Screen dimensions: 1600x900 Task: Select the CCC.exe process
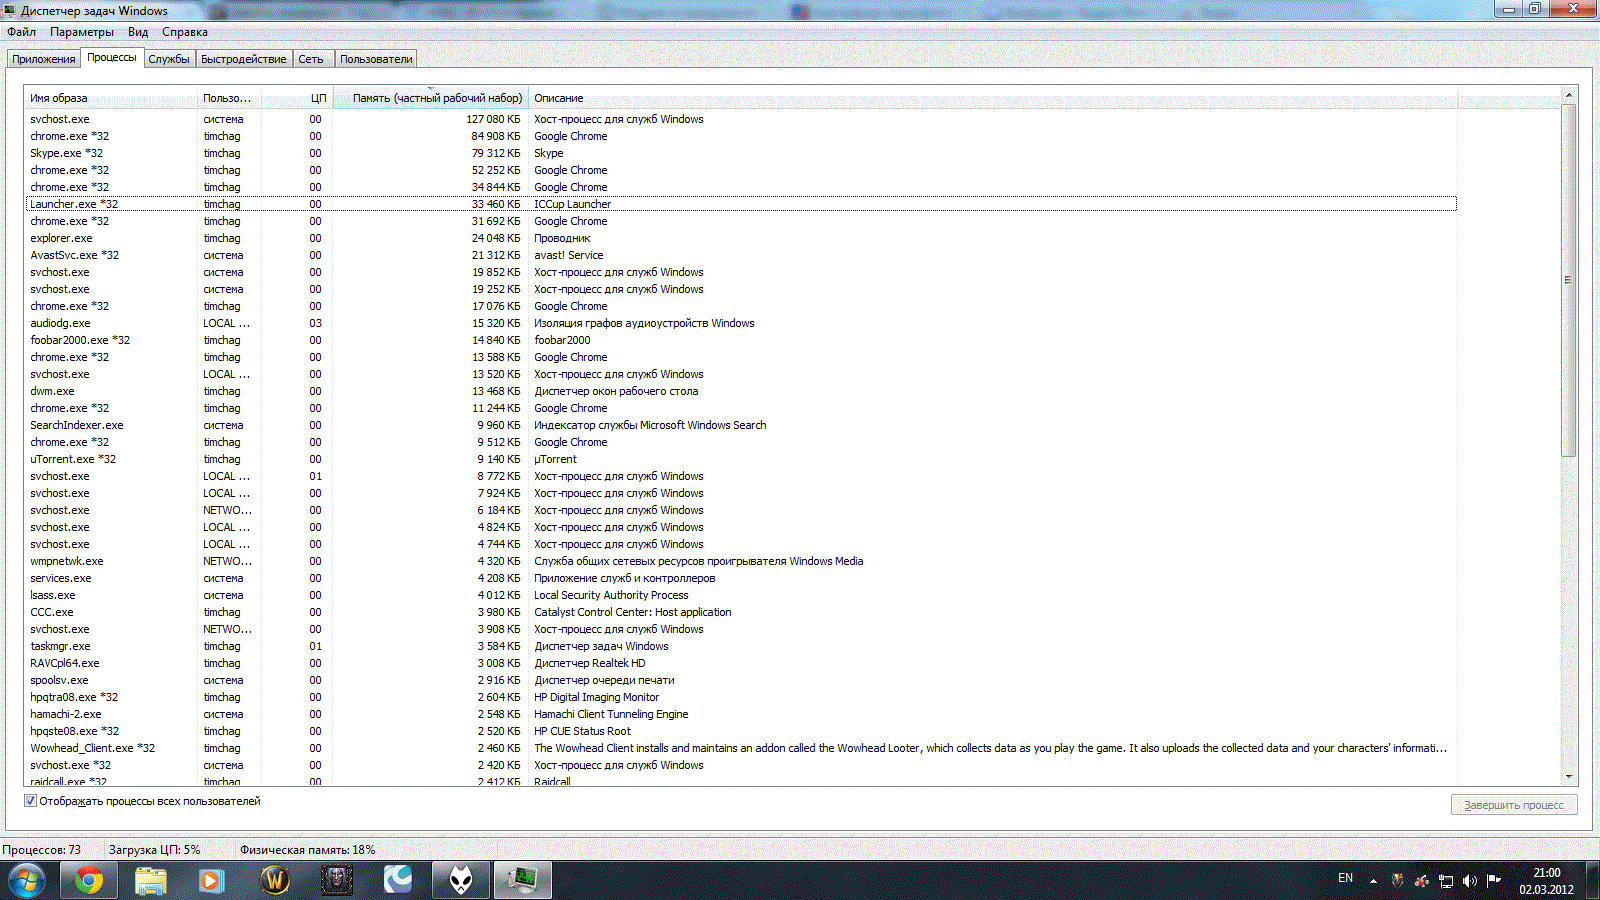[x=741, y=612]
